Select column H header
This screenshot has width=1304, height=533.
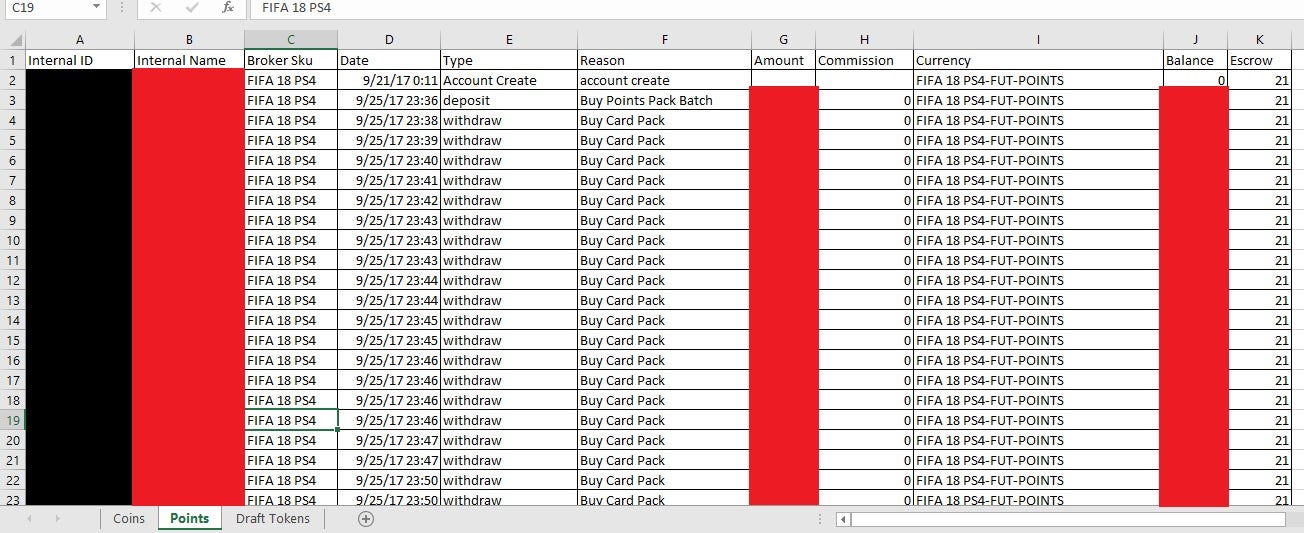click(864, 40)
